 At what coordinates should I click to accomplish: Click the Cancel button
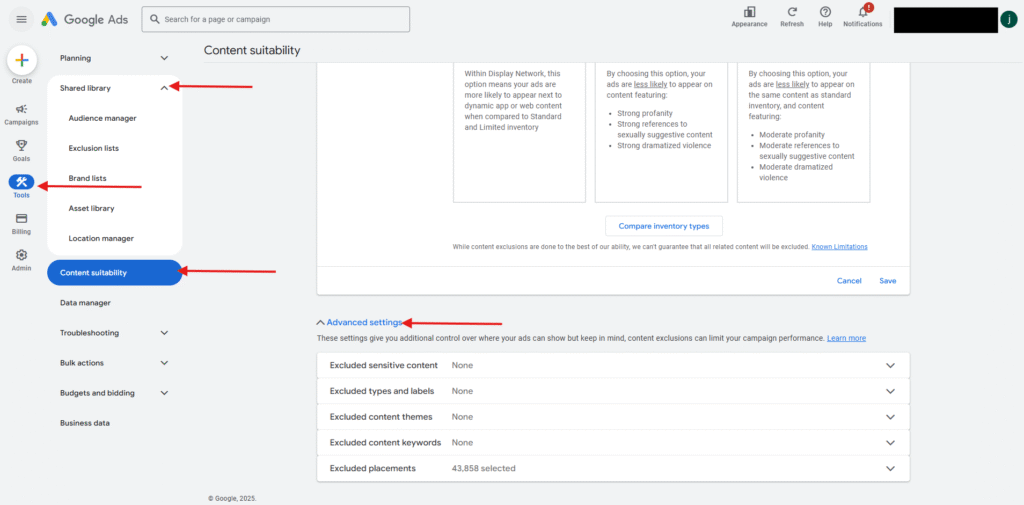tap(849, 281)
